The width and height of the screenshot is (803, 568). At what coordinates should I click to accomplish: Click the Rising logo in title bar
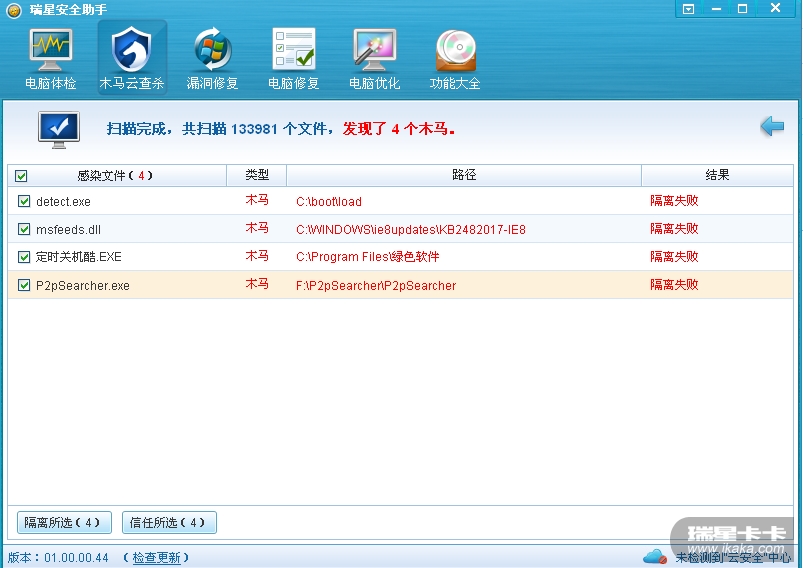[x=14, y=10]
